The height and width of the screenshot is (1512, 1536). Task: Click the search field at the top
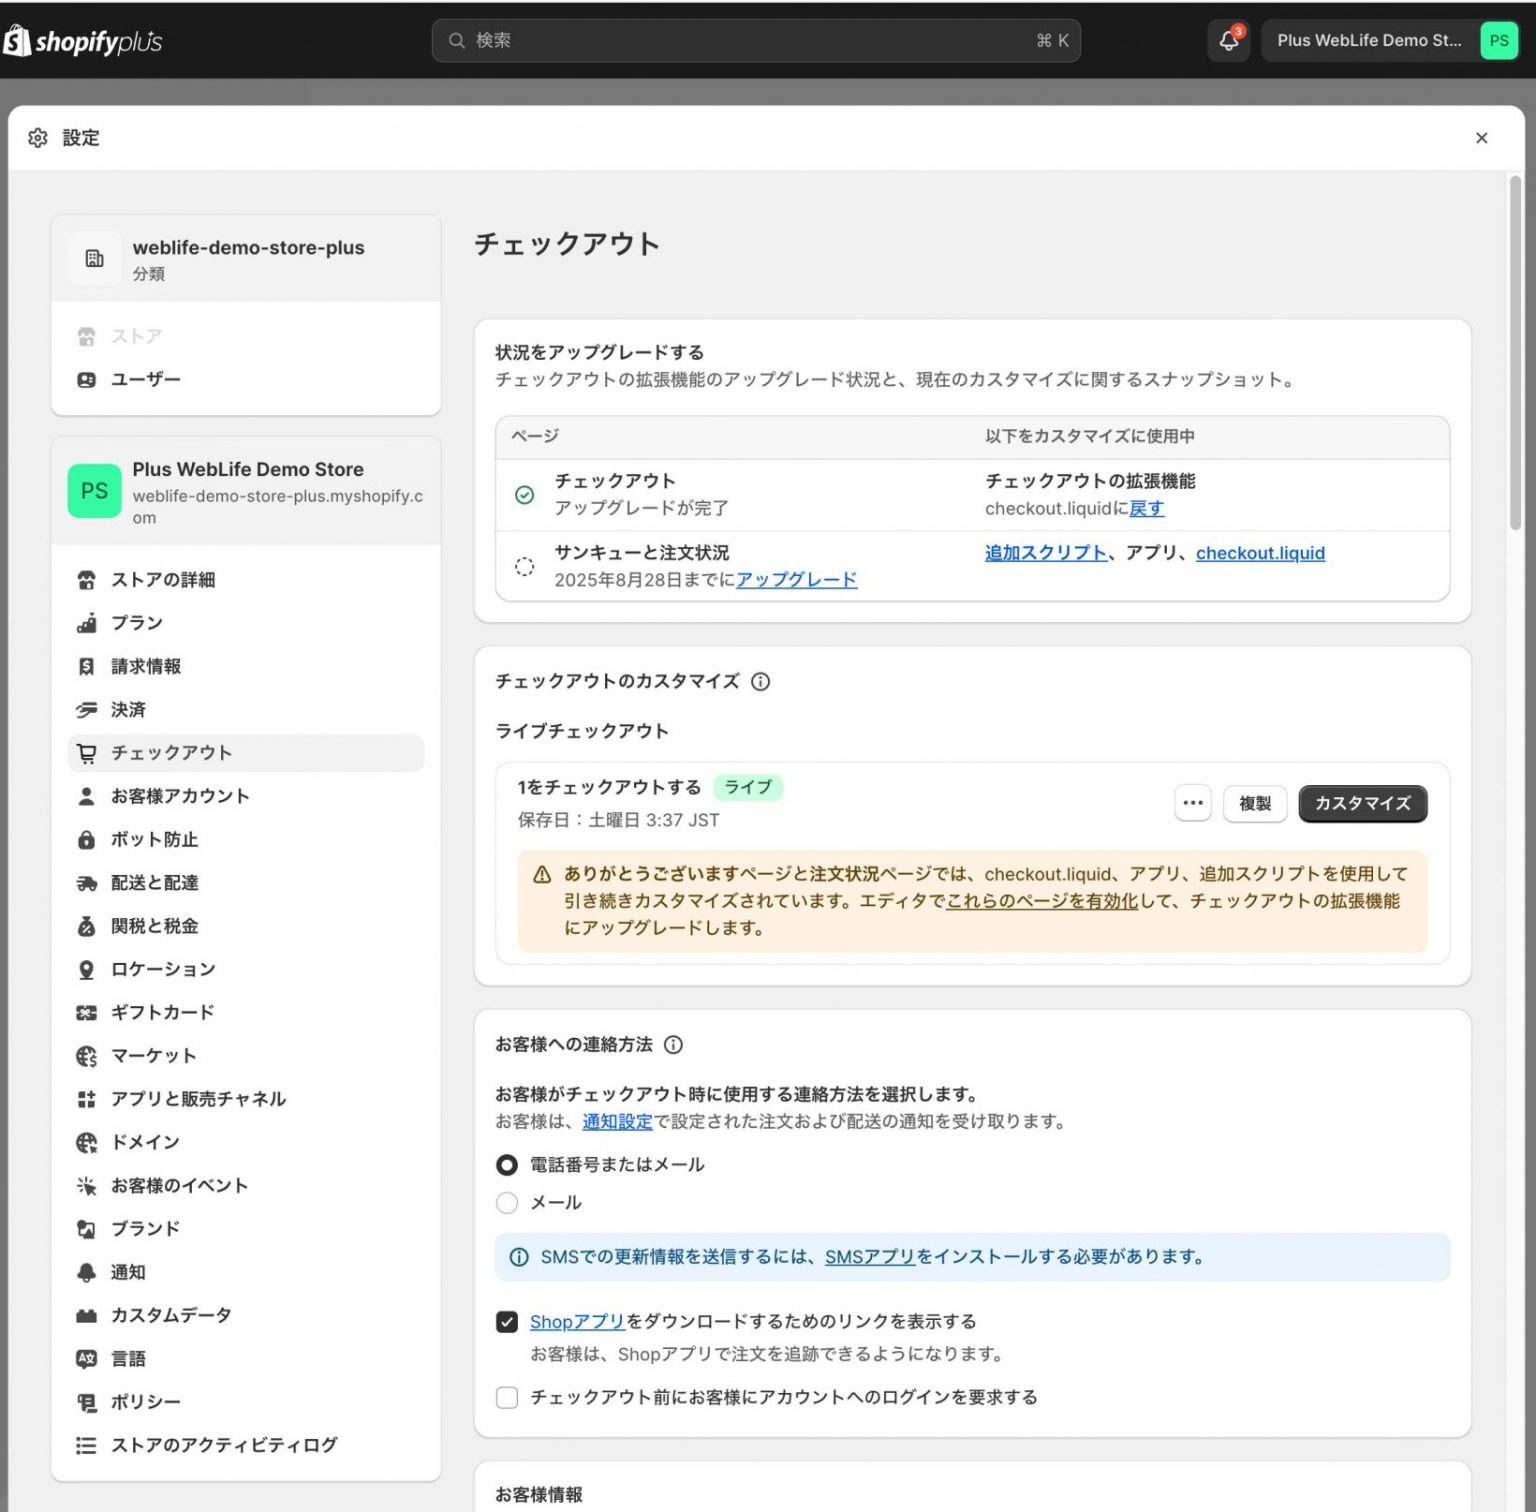click(x=753, y=41)
